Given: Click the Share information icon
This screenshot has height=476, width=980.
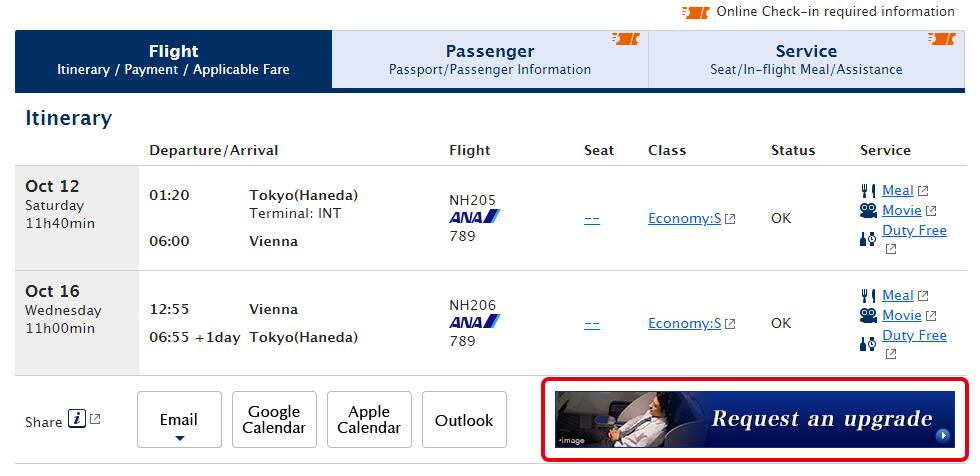Looking at the screenshot, I should point(77,420).
